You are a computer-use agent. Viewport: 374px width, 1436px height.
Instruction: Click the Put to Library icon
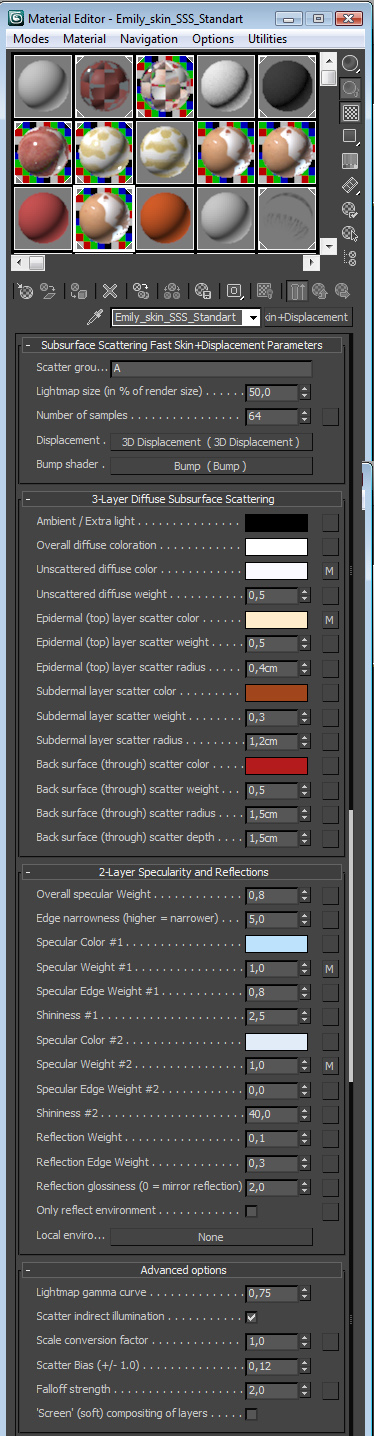tap(203, 291)
